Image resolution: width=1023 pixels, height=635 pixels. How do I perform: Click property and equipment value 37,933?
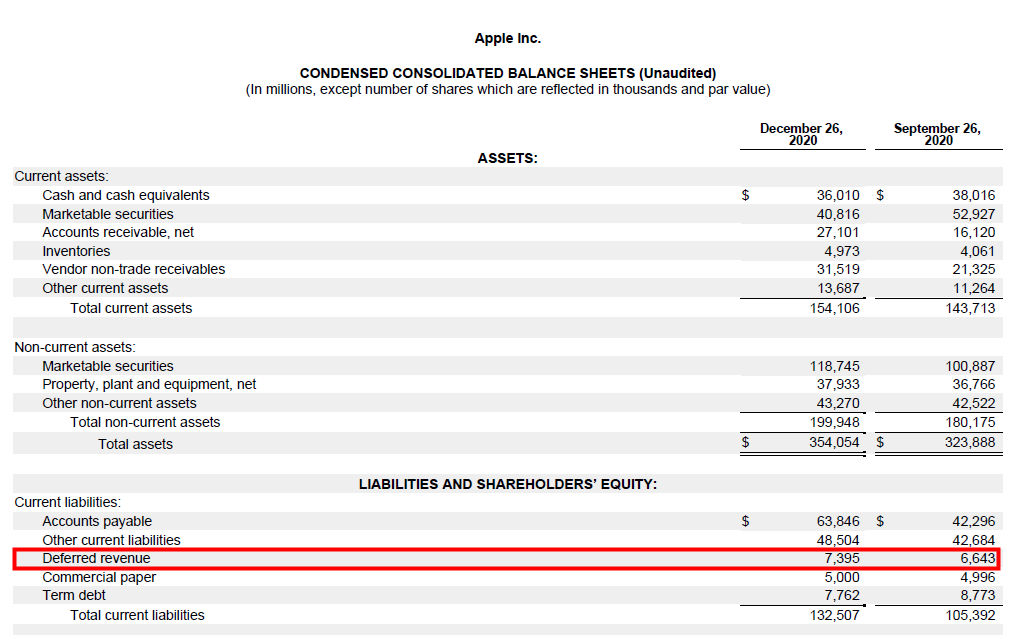point(838,384)
